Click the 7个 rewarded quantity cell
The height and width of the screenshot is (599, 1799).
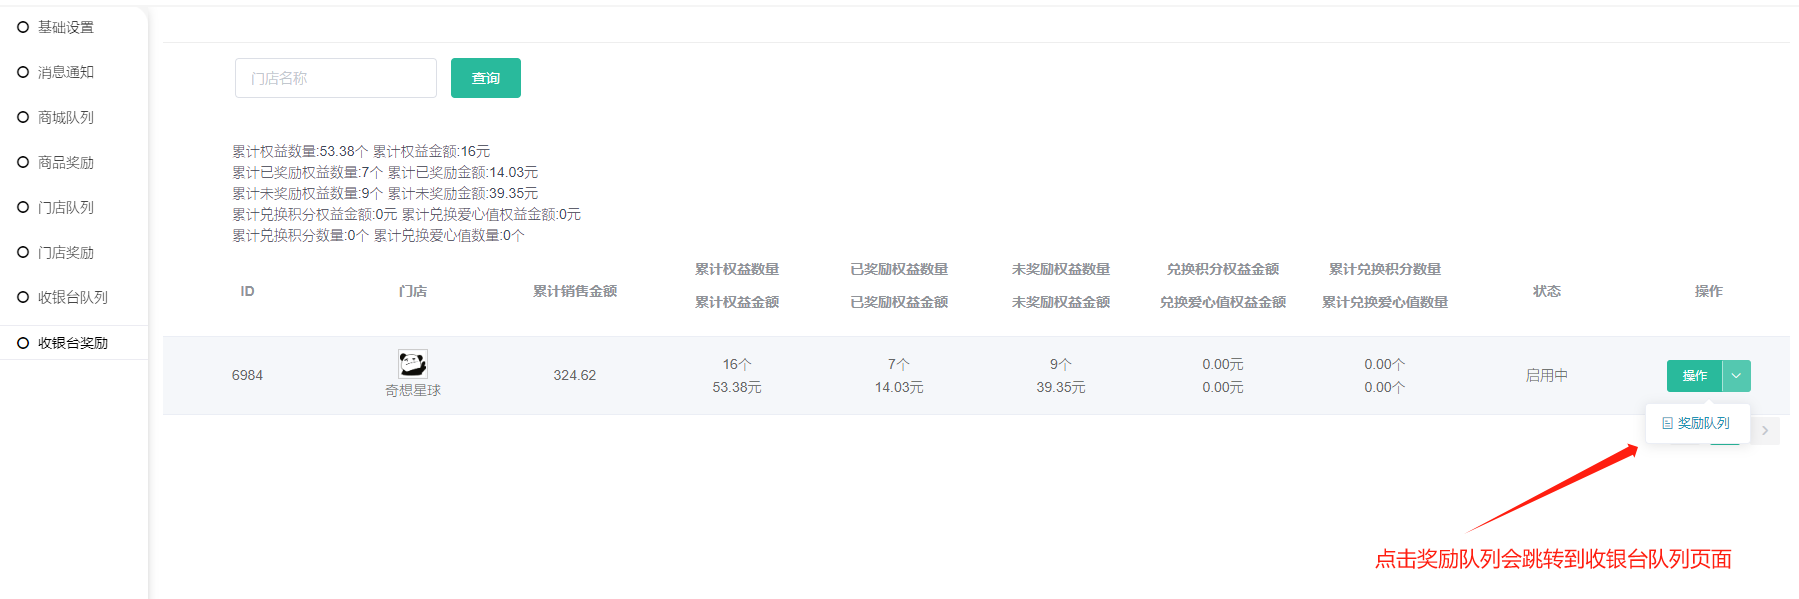pyautogui.click(x=899, y=364)
